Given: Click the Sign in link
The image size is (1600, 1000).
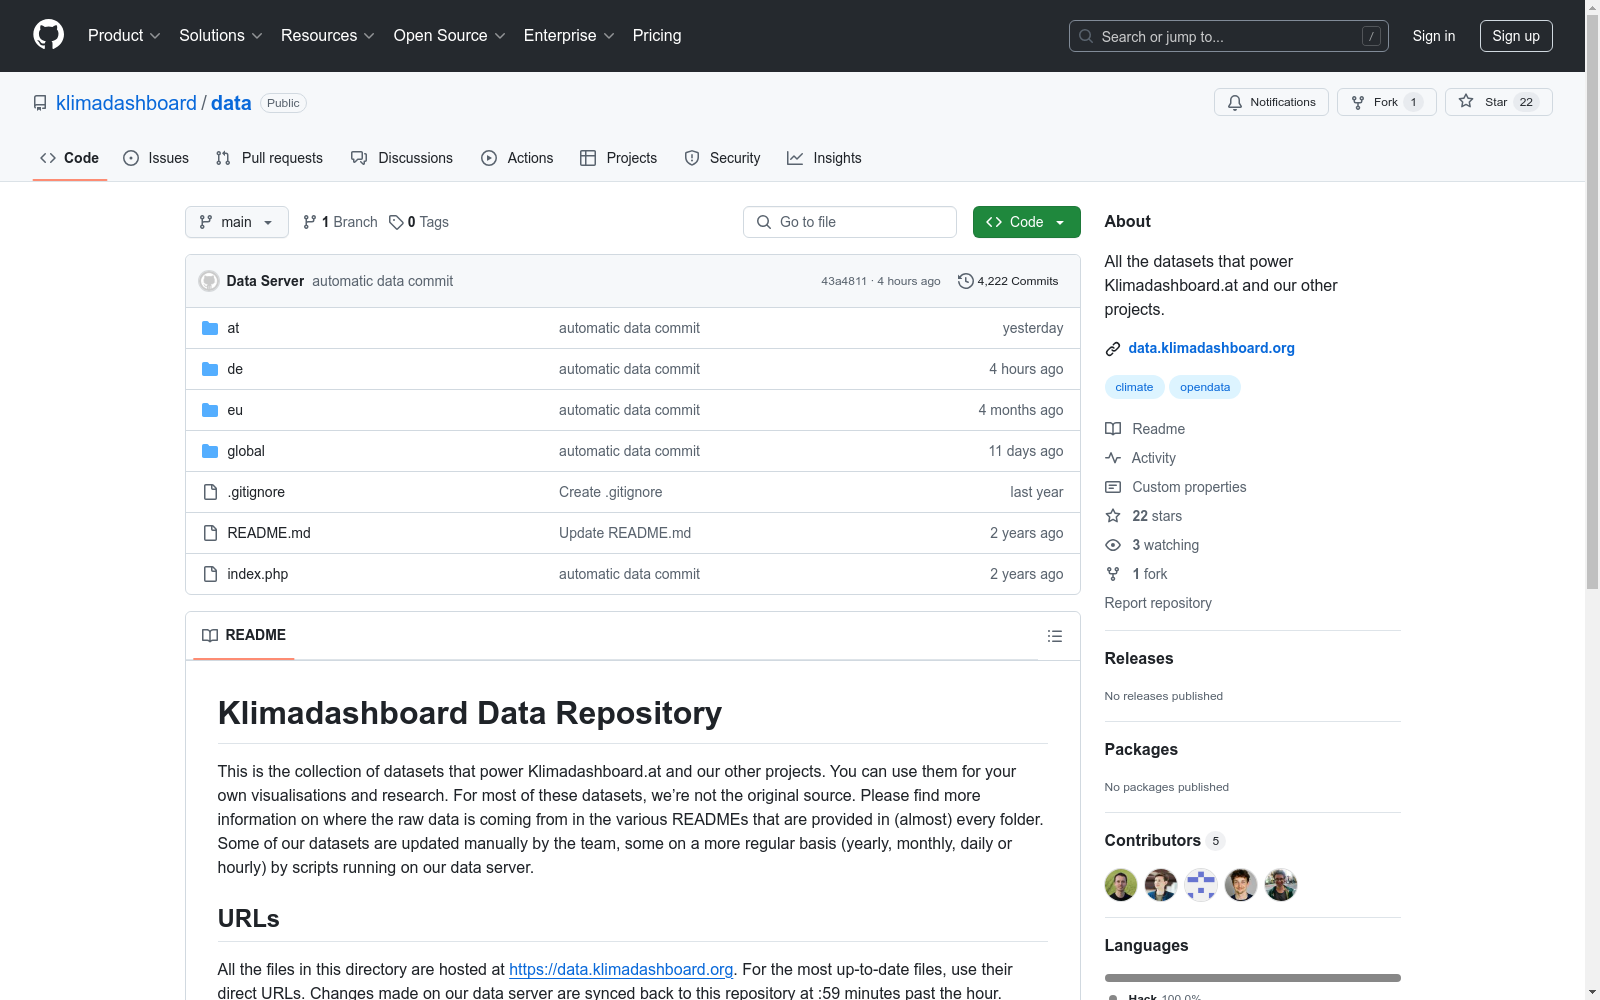Looking at the screenshot, I should [1434, 36].
